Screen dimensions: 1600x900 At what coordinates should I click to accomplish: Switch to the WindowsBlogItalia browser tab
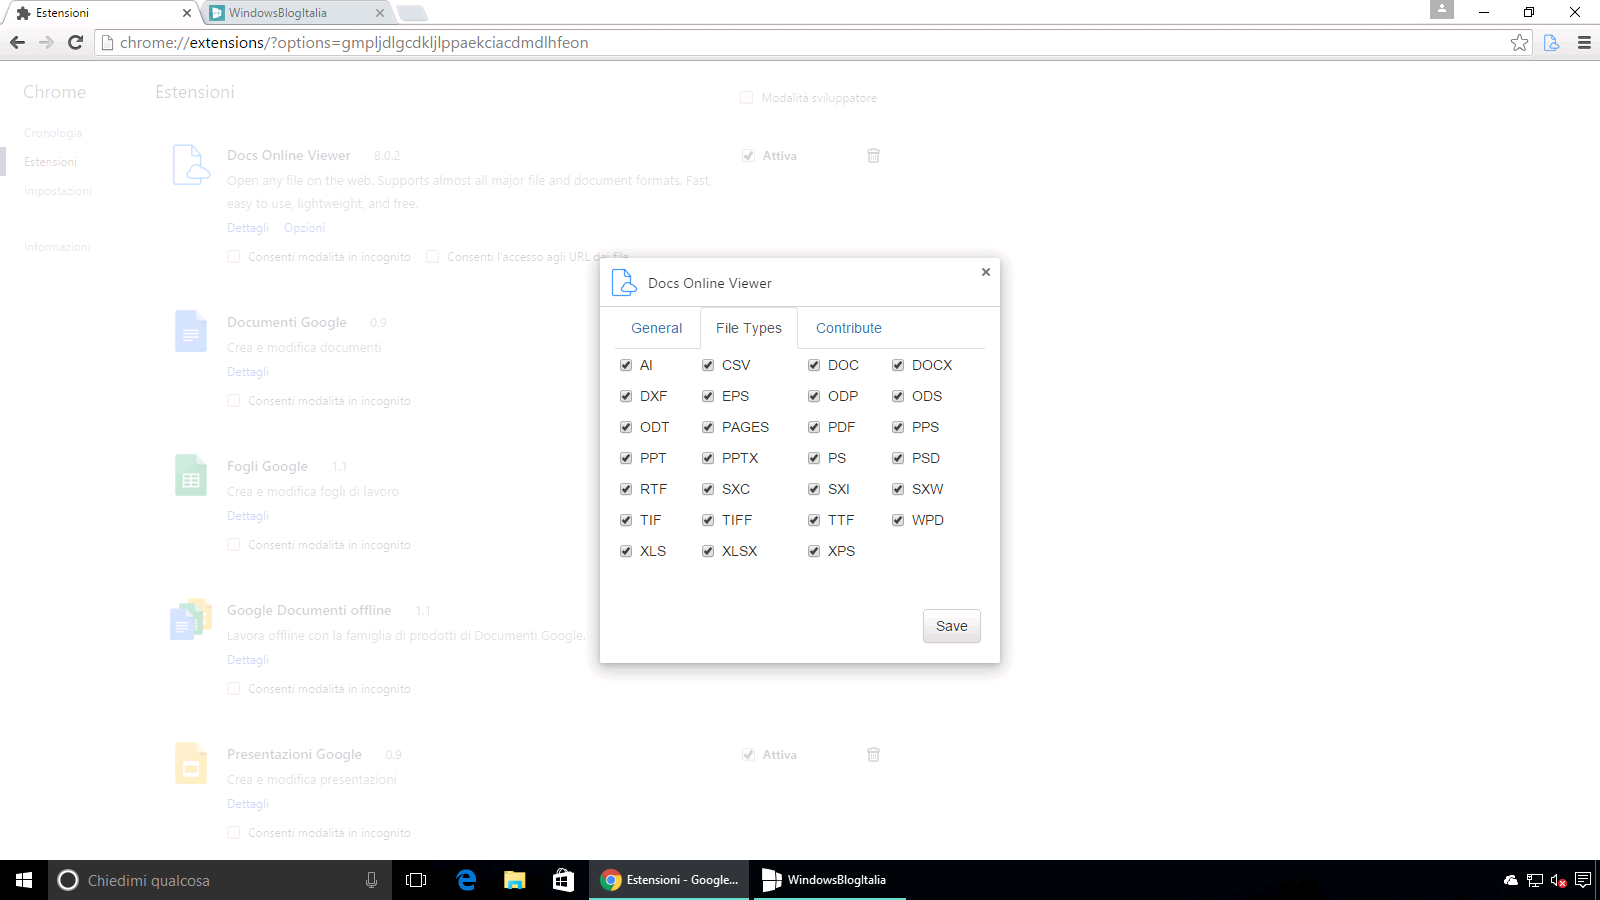click(297, 13)
